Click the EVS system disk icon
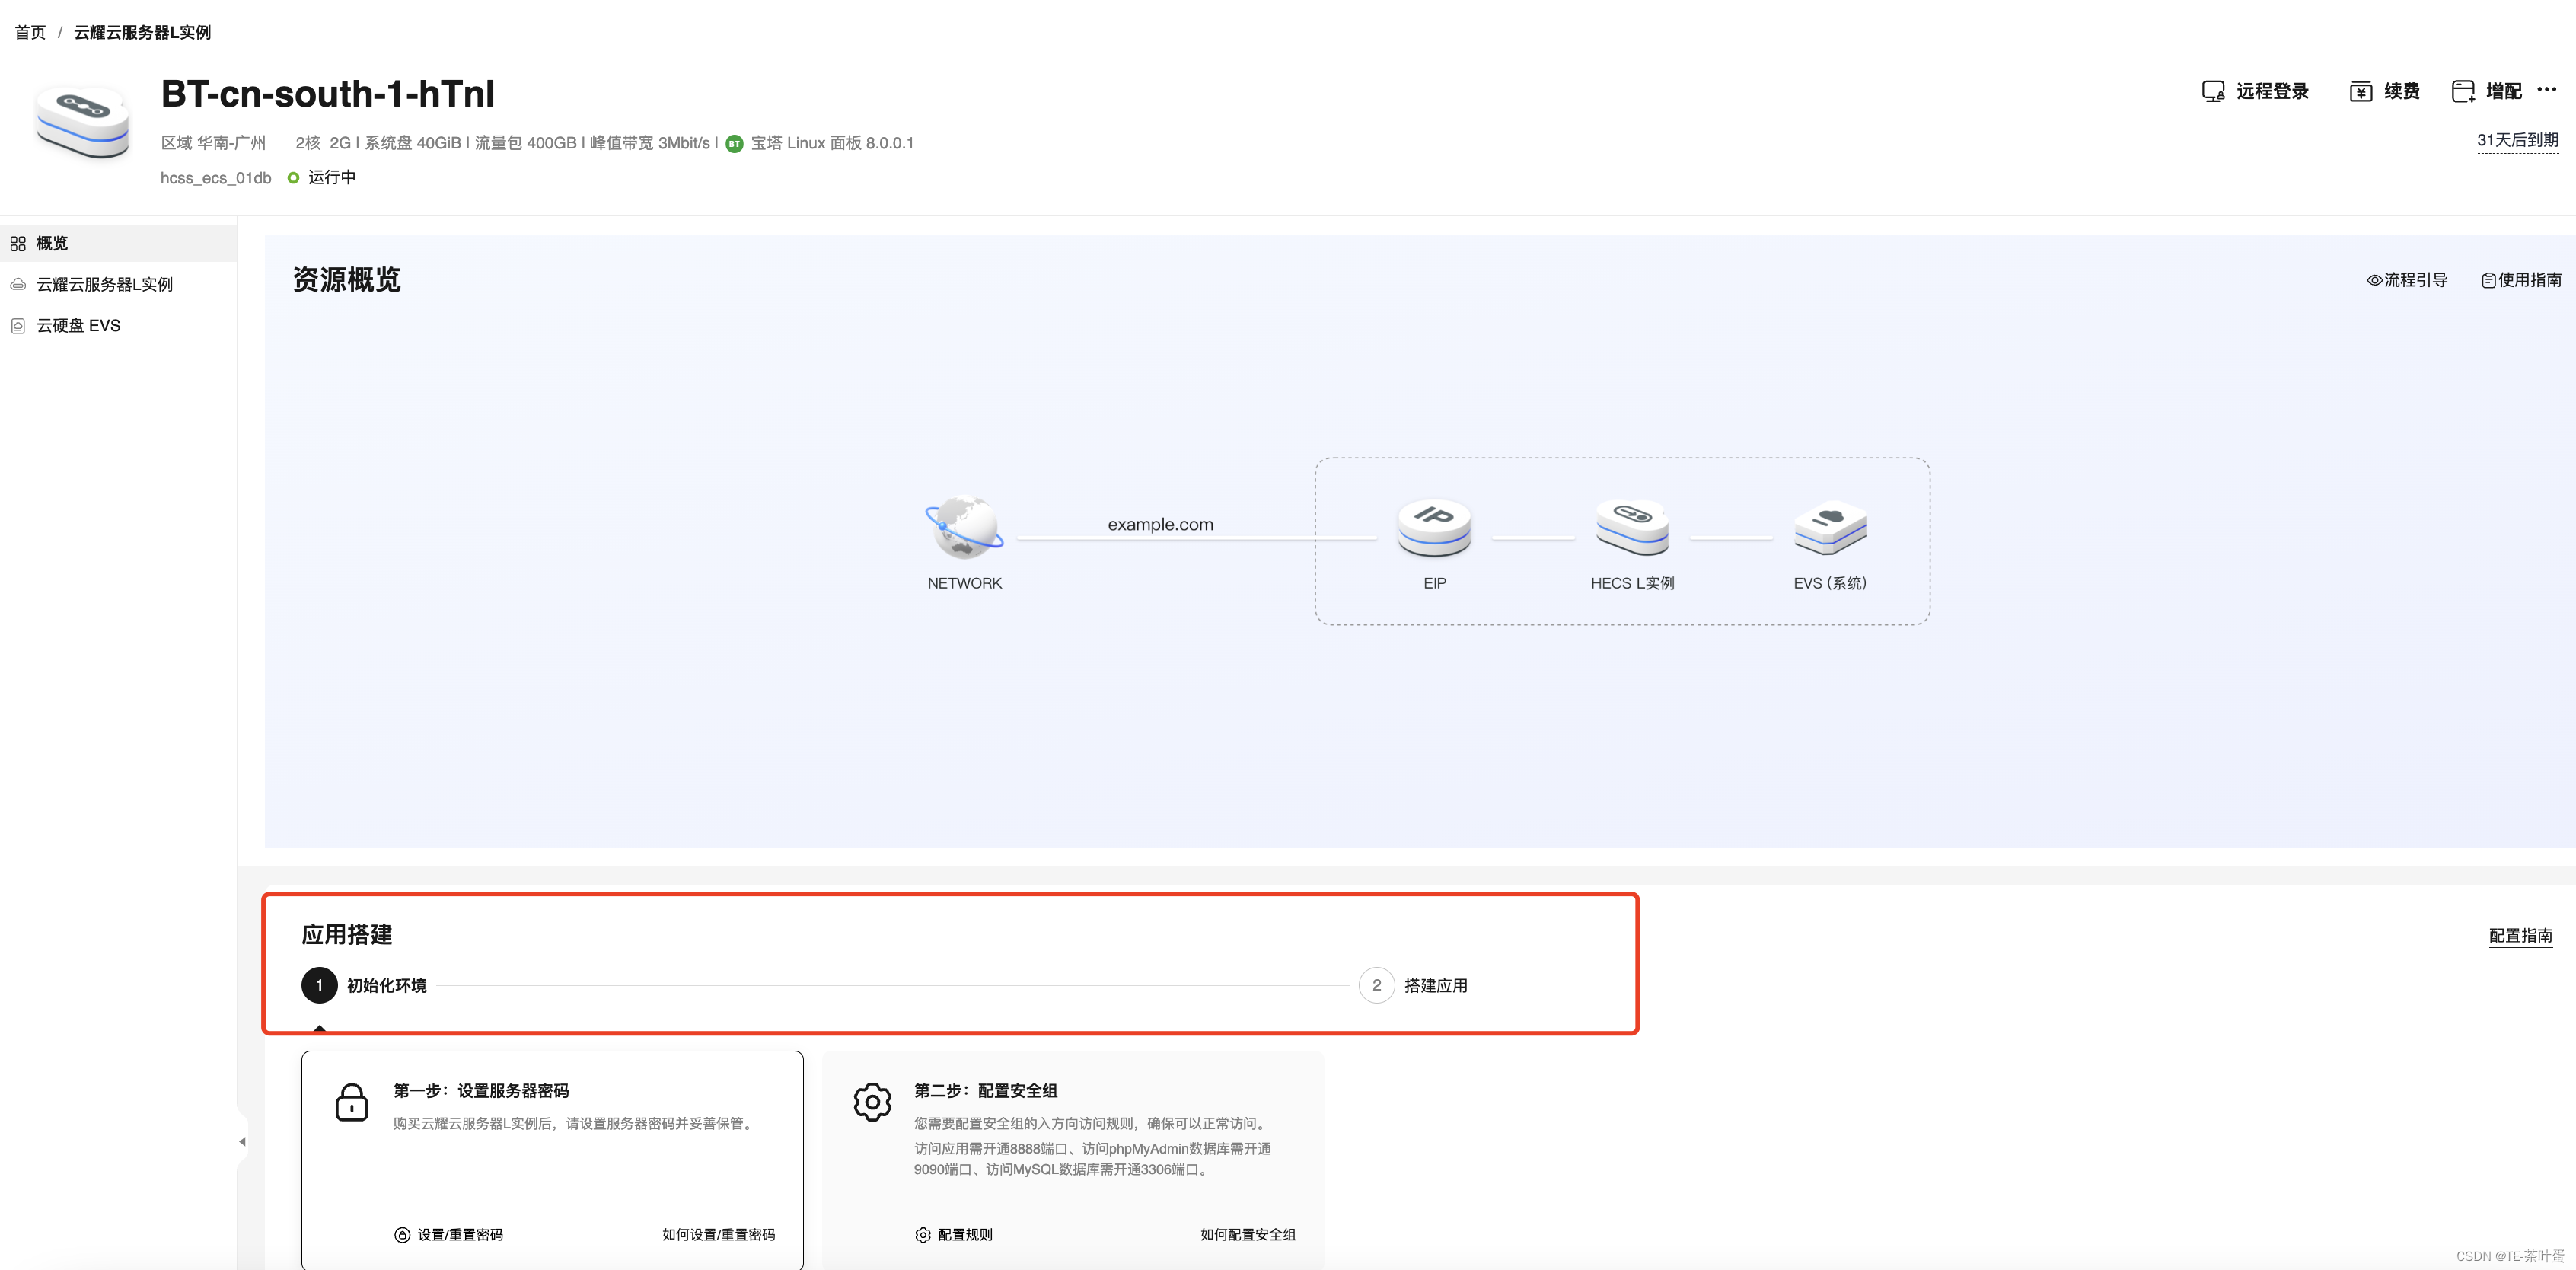 coord(1830,527)
